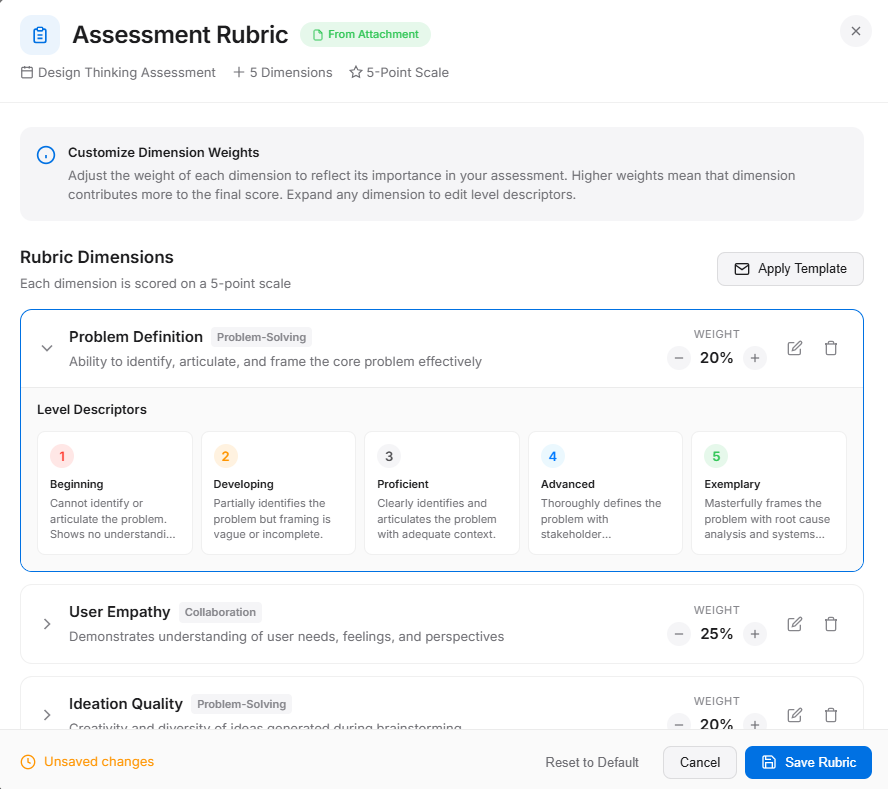Image resolution: width=888 pixels, height=789 pixels.
Task: Select the Collaboration tag on User Empathy
Action: pyautogui.click(x=220, y=612)
